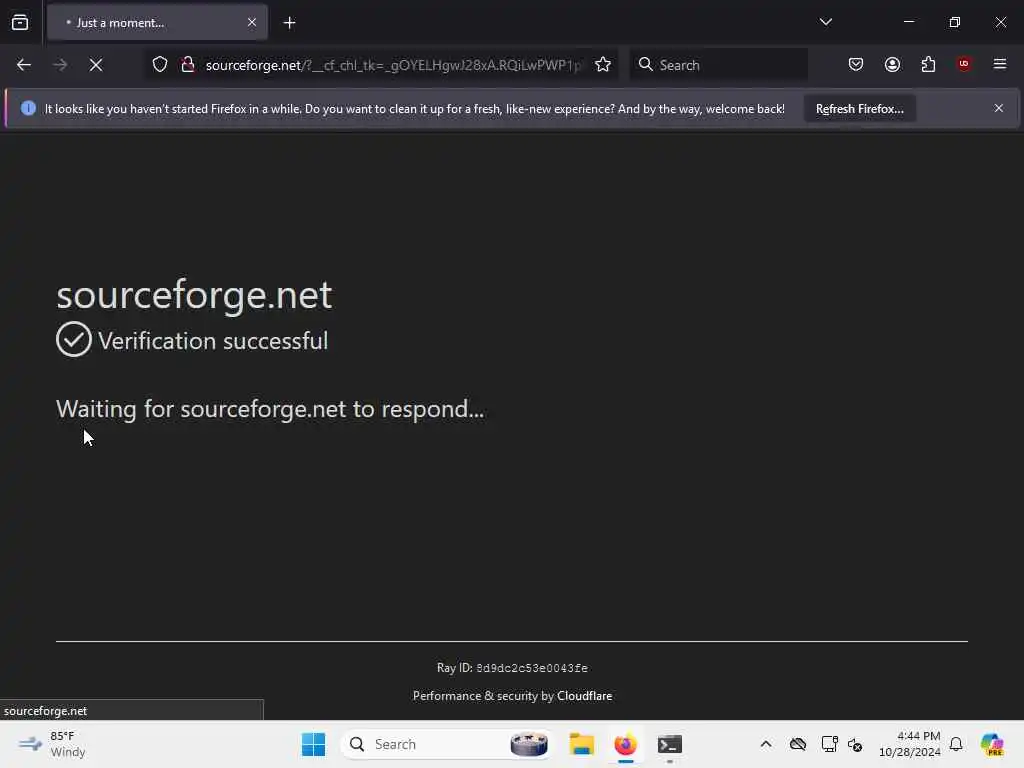Open the uBlock Origin extension icon
Screen dimensions: 1024x768
(964, 64)
